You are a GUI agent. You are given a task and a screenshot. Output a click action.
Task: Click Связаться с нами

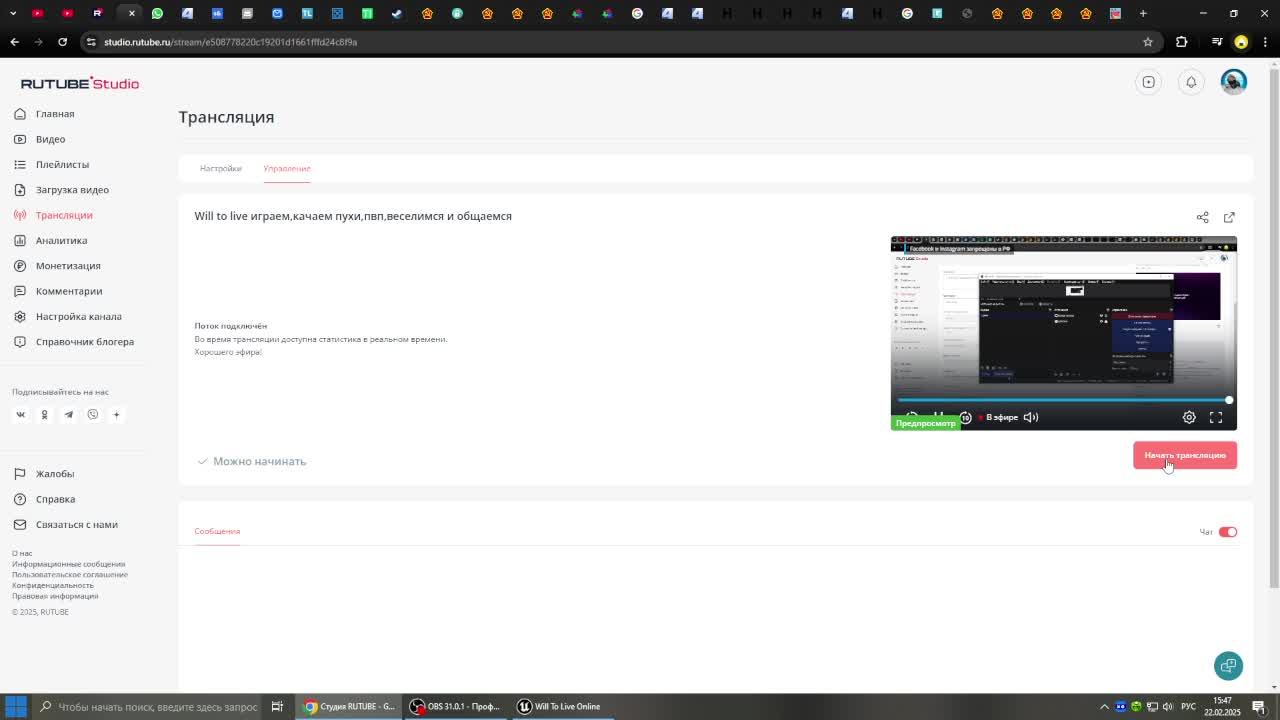pyautogui.click(x=66, y=524)
